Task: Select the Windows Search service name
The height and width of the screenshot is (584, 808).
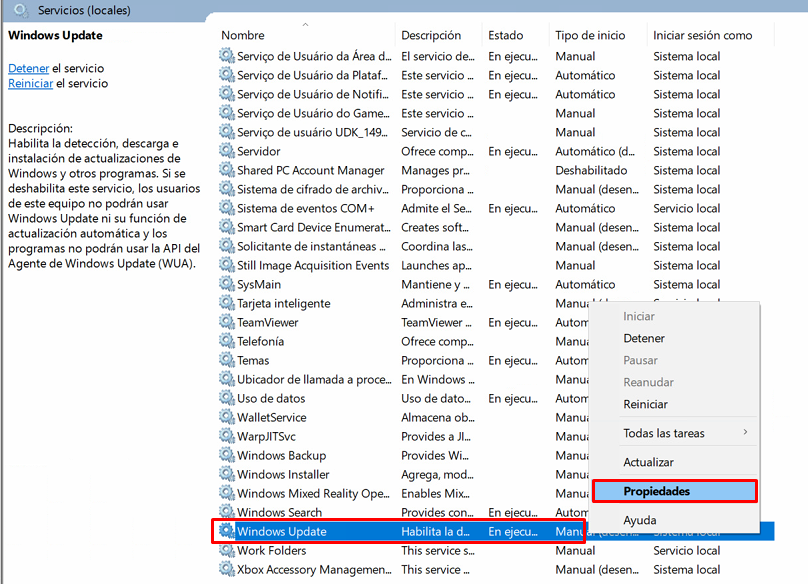Action: pos(279,512)
